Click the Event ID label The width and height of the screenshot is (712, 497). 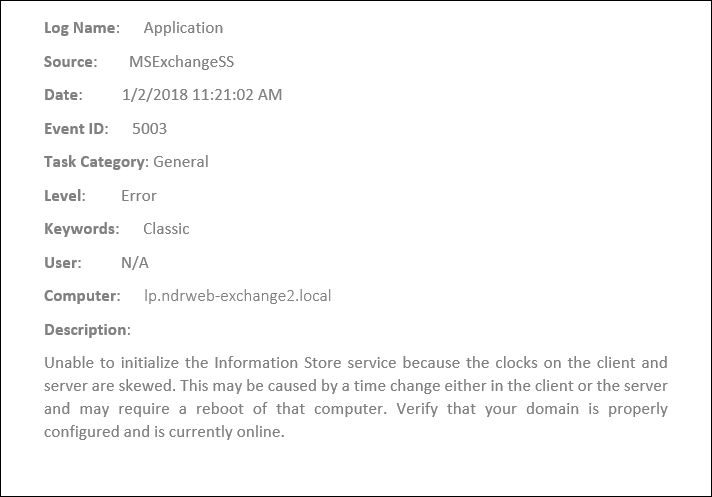[x=76, y=129]
